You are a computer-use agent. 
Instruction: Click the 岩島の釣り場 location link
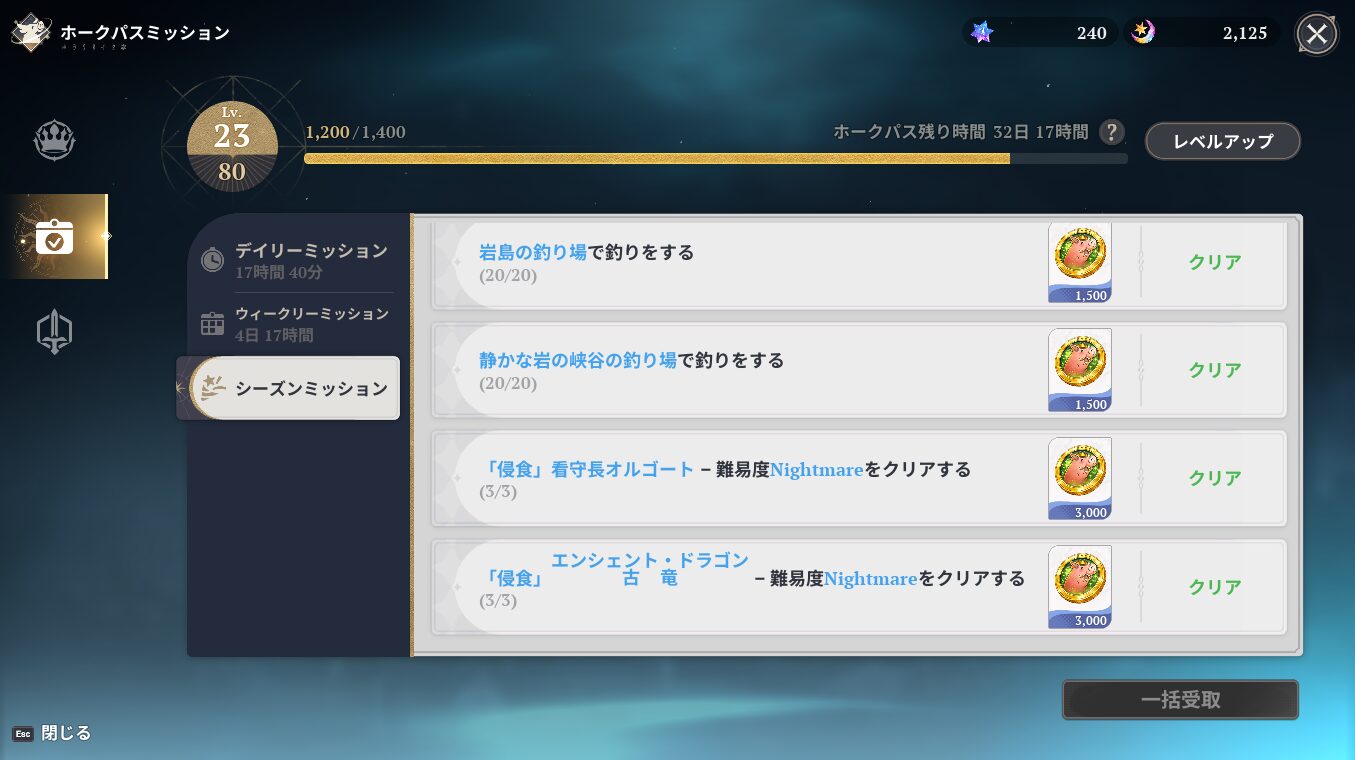[532, 252]
